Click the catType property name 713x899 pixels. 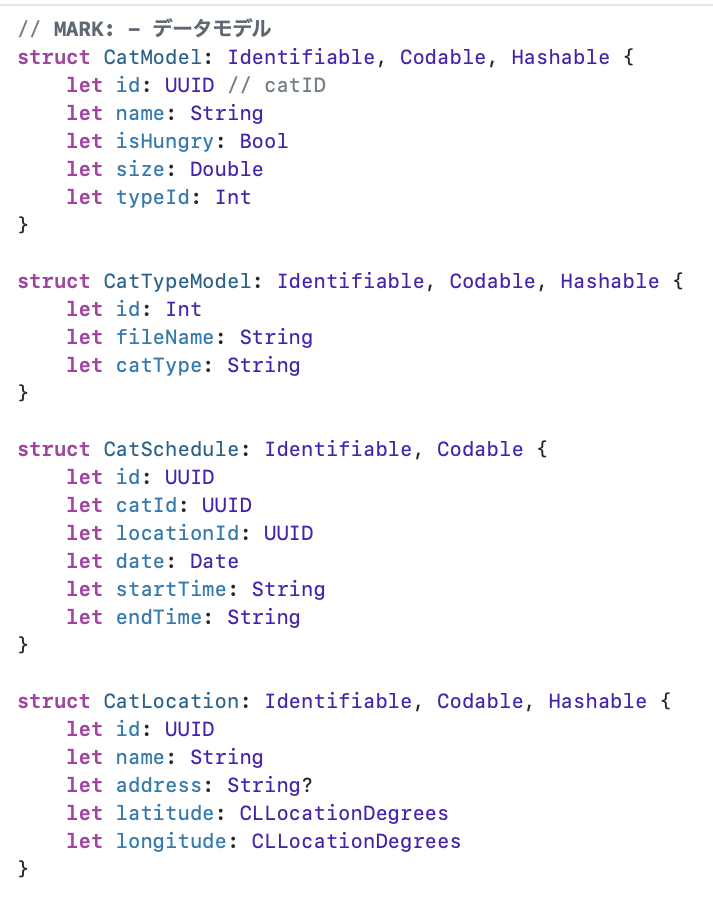159,366
